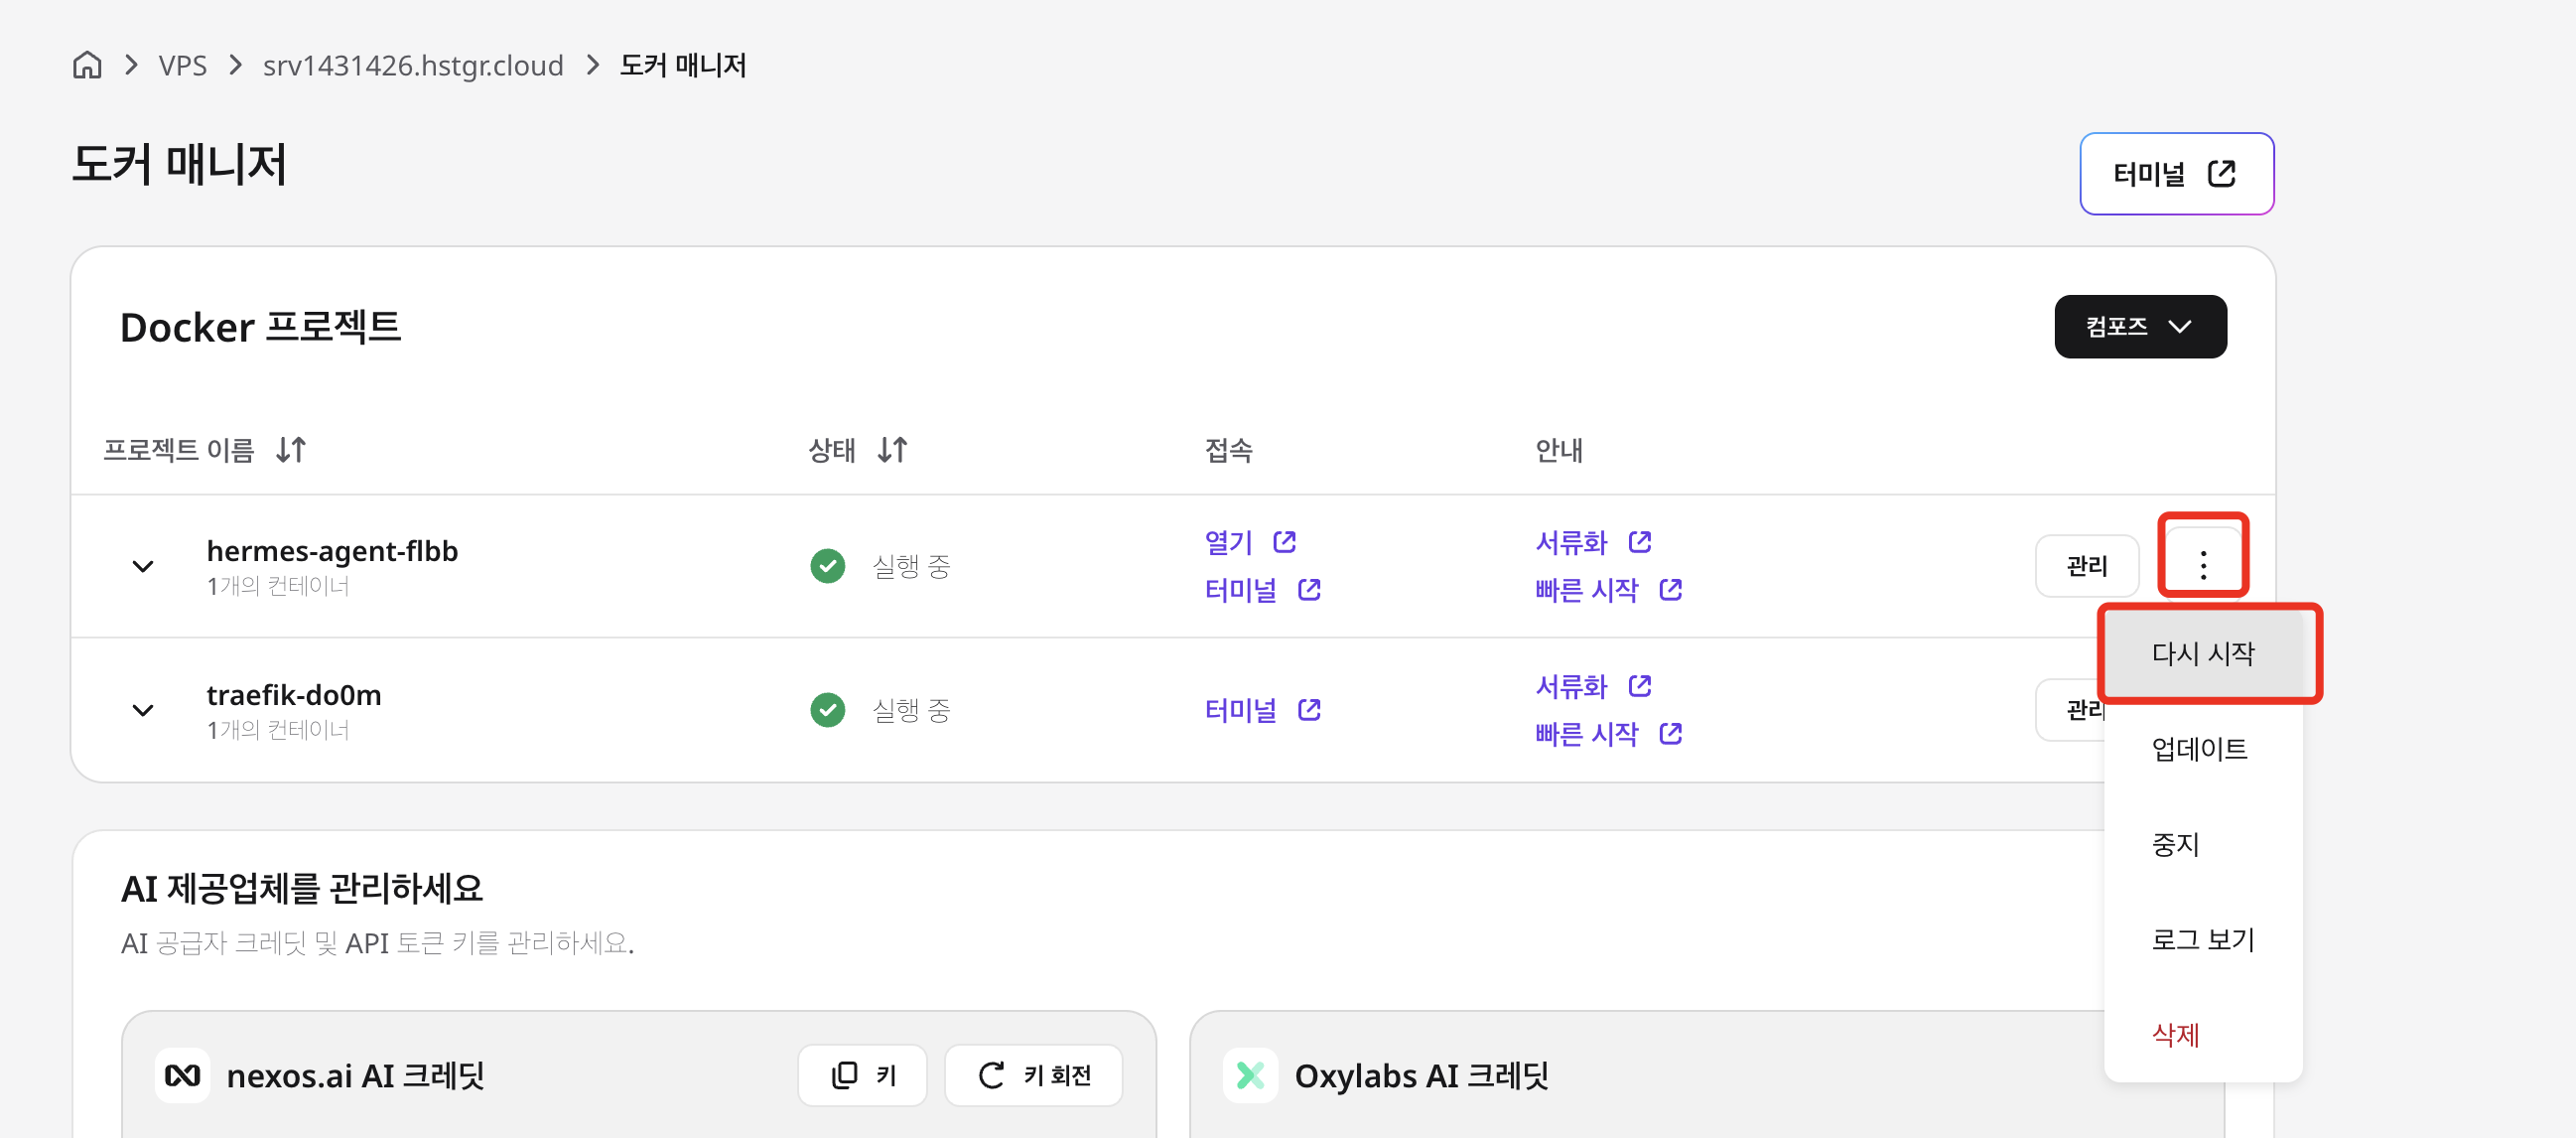The image size is (2576, 1138).
Task: Open 빠른 시작 link for hermes-agent-flbb
Action: (x=1609, y=590)
